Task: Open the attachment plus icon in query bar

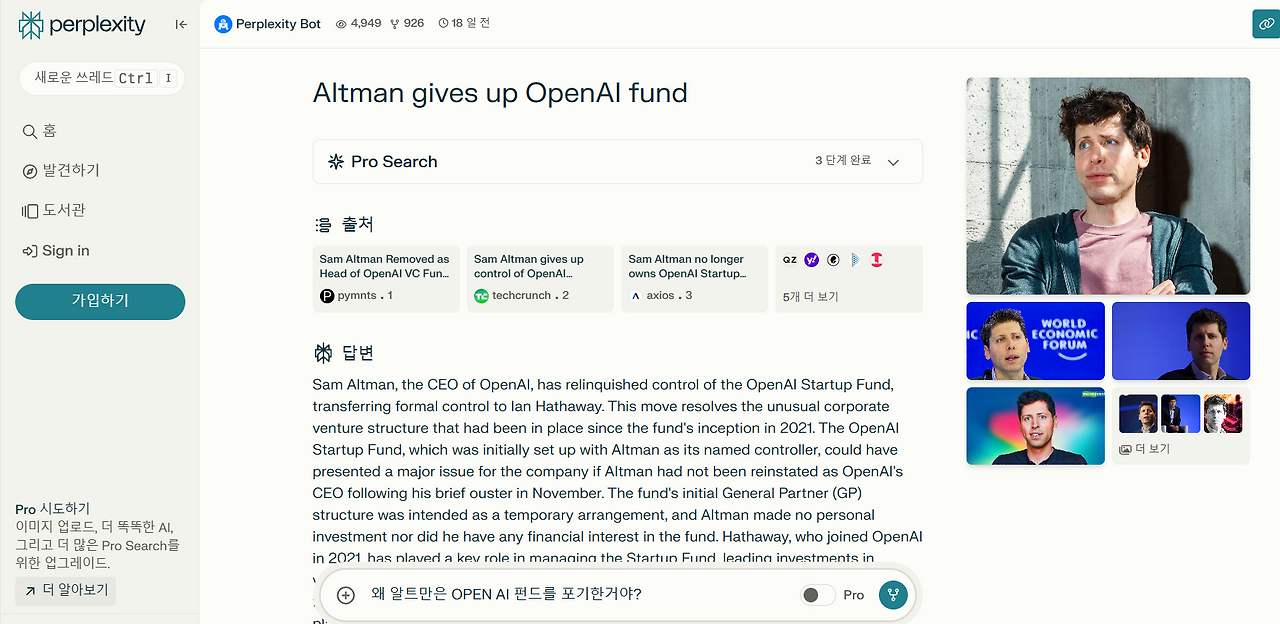Action: point(345,594)
